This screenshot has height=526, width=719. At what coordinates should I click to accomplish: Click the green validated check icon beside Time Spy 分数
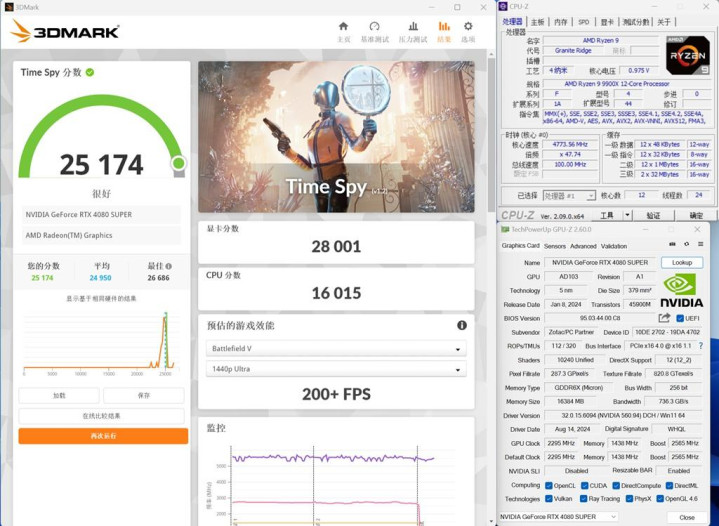(x=90, y=72)
